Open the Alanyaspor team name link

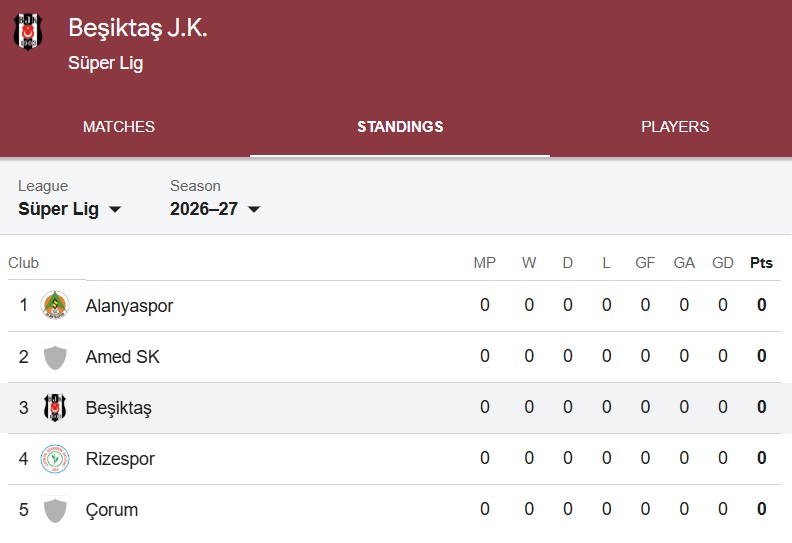129,306
